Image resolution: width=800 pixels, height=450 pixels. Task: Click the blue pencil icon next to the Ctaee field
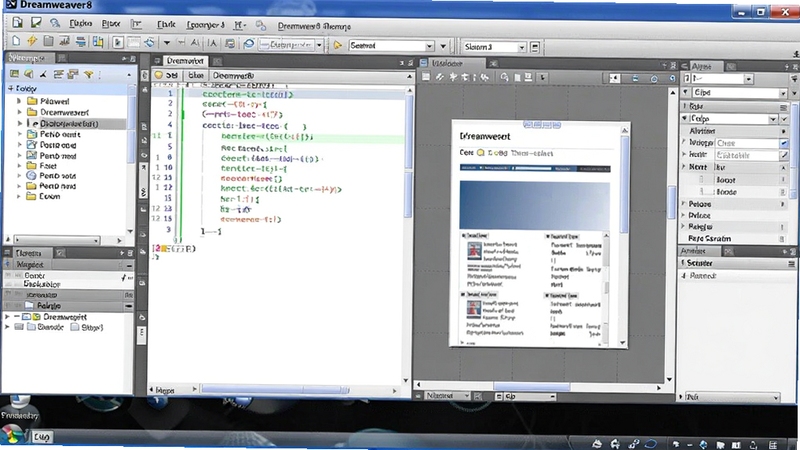(x=784, y=143)
